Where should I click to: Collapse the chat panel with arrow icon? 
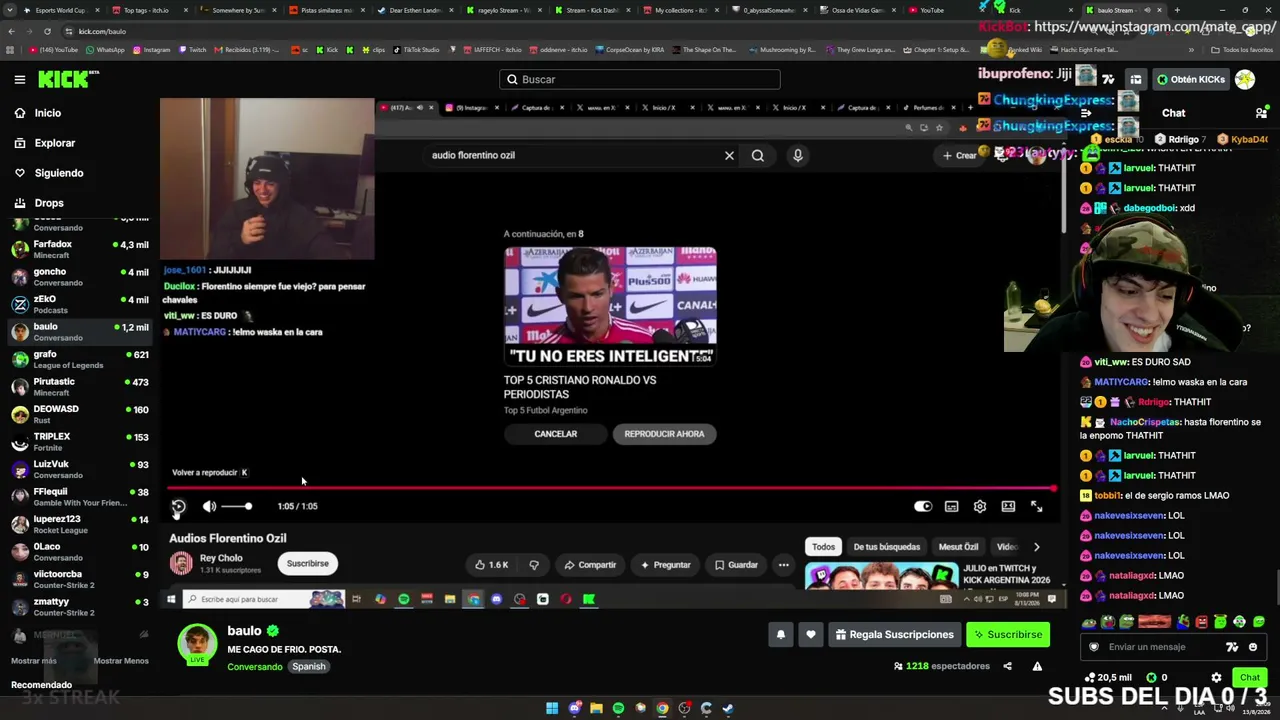(1088, 113)
